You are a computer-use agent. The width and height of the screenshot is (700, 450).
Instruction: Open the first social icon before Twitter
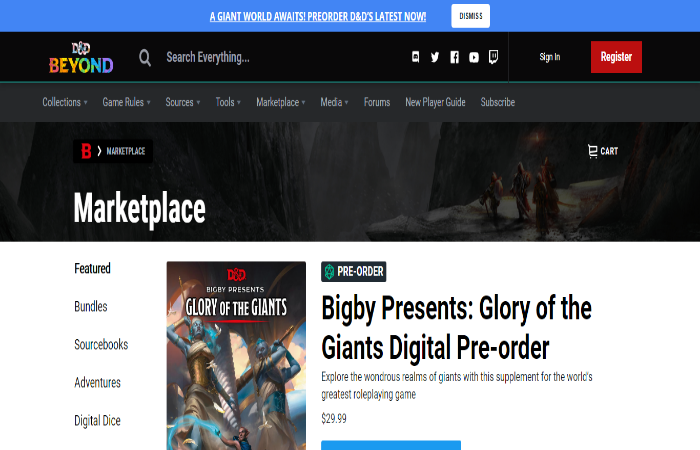[x=416, y=57]
